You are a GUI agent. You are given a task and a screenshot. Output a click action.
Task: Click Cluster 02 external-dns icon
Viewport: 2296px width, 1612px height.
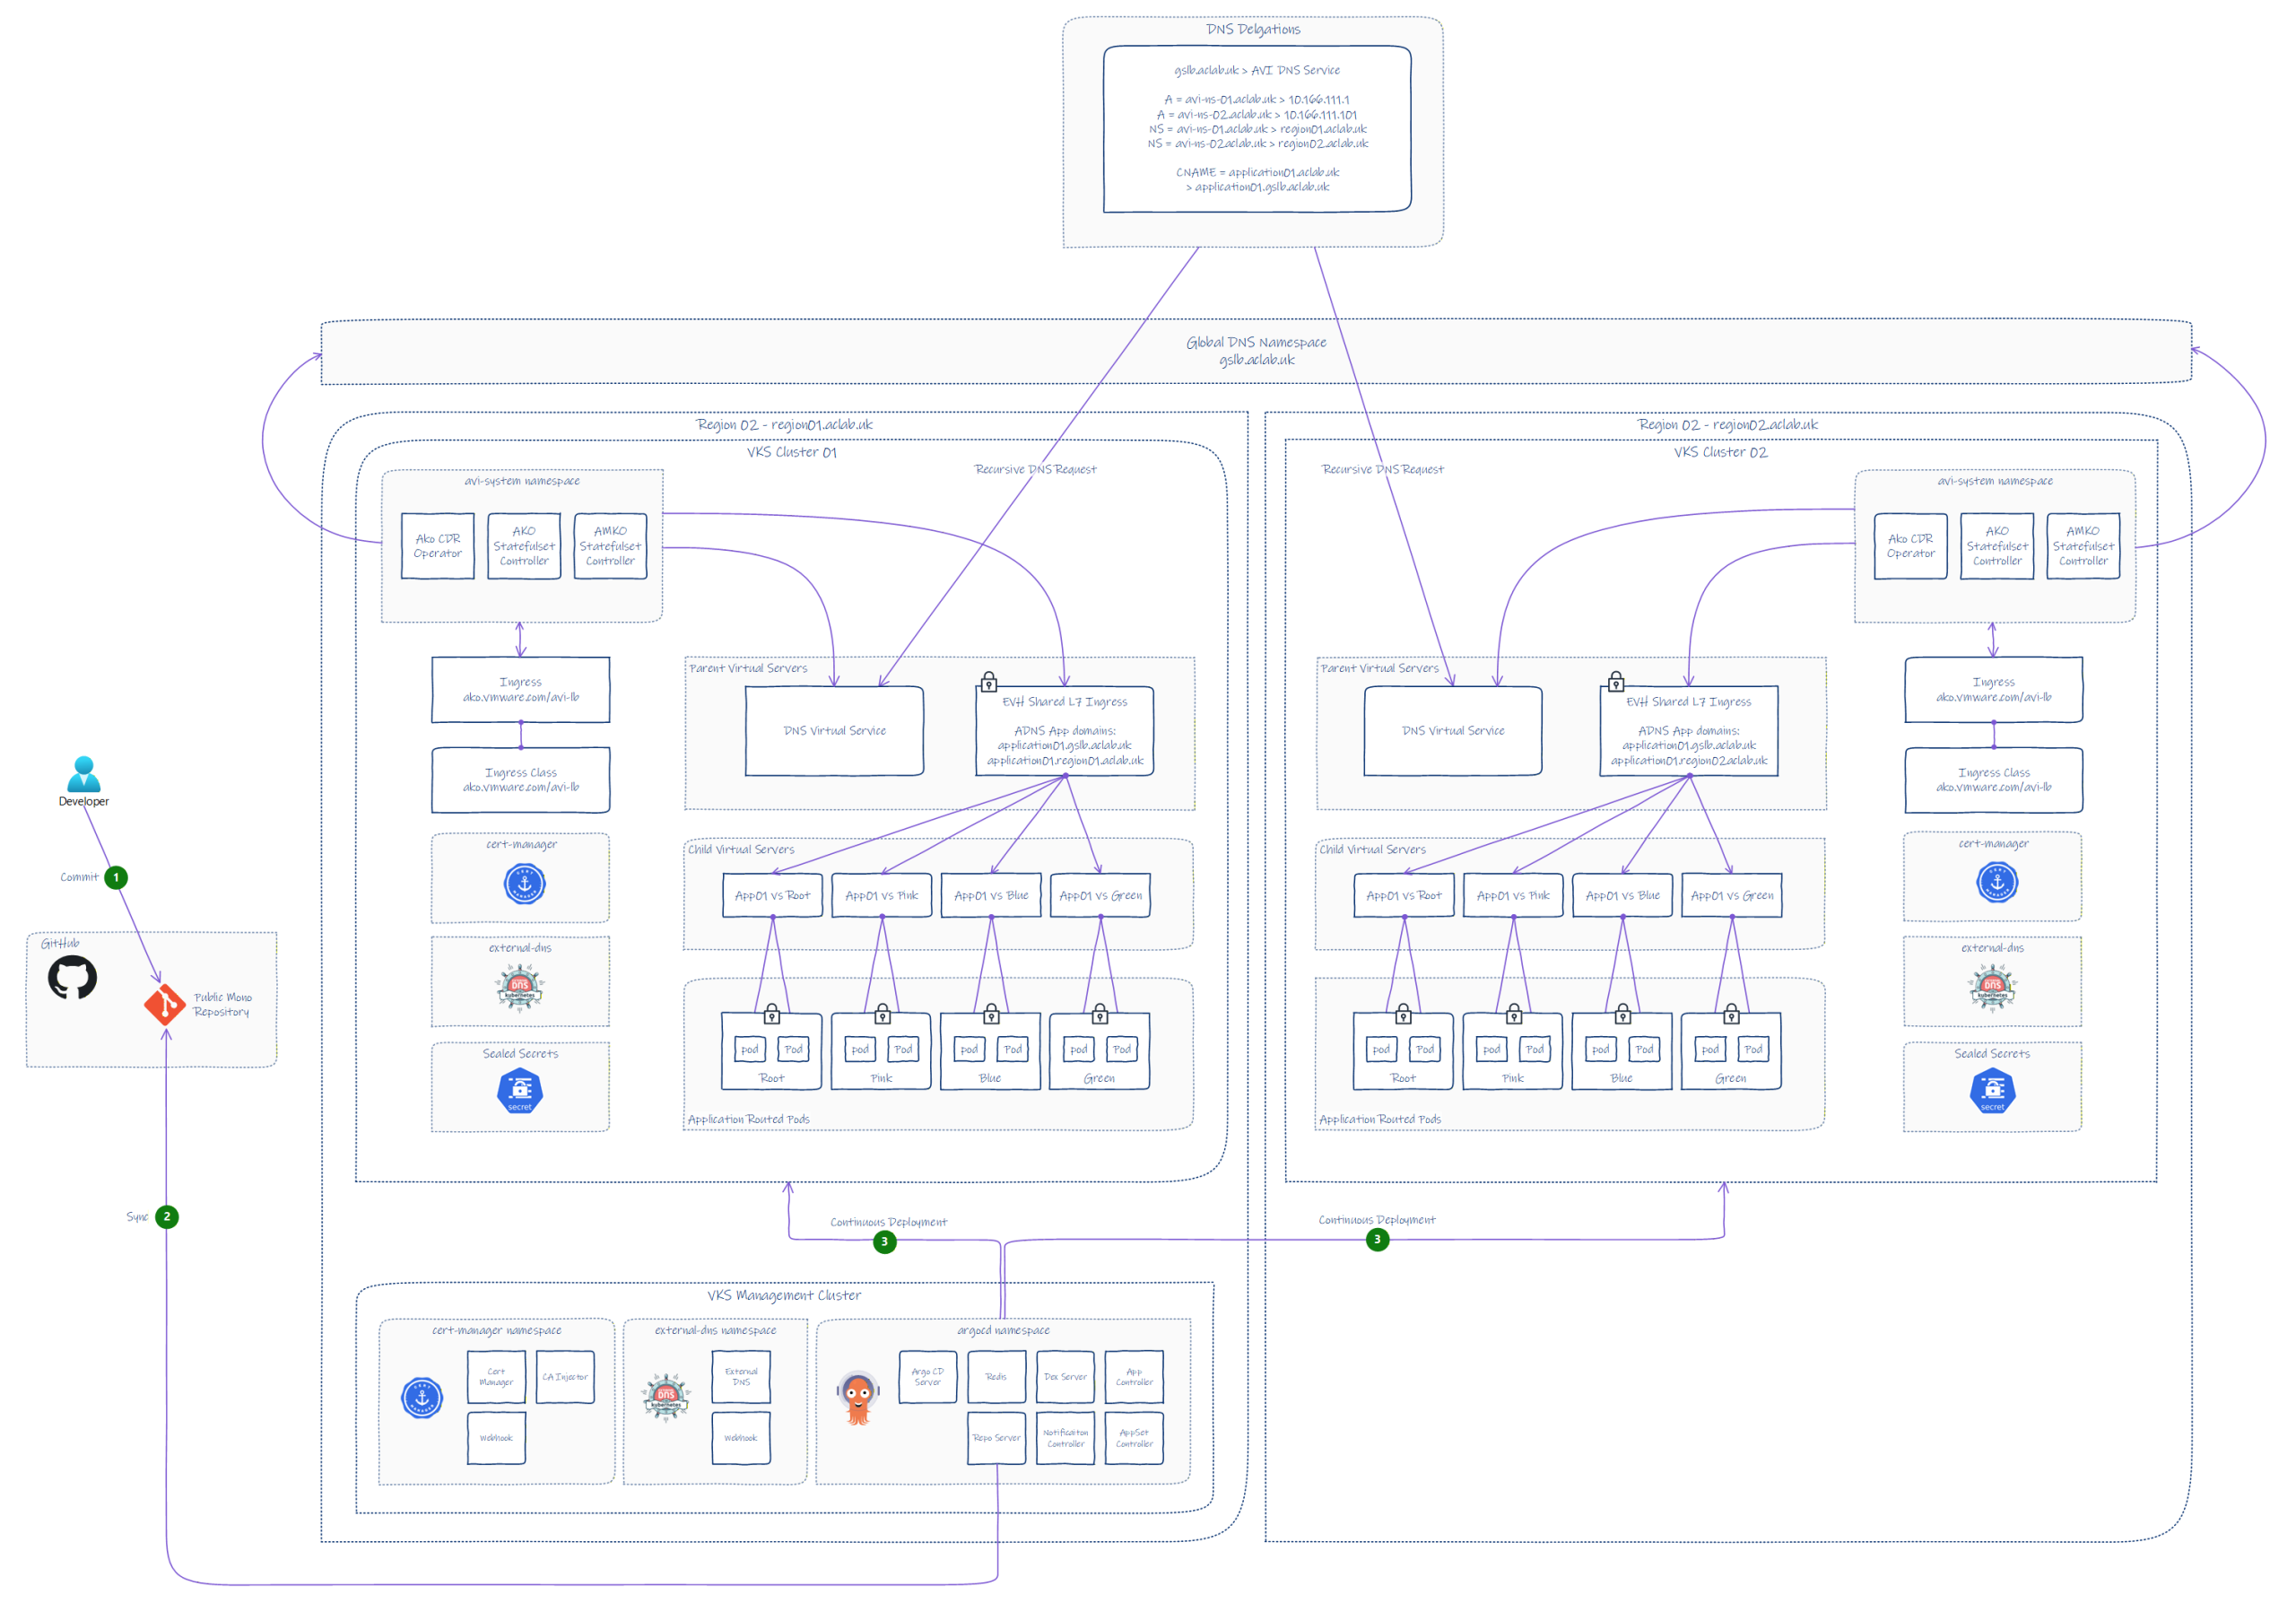coord(1992,987)
